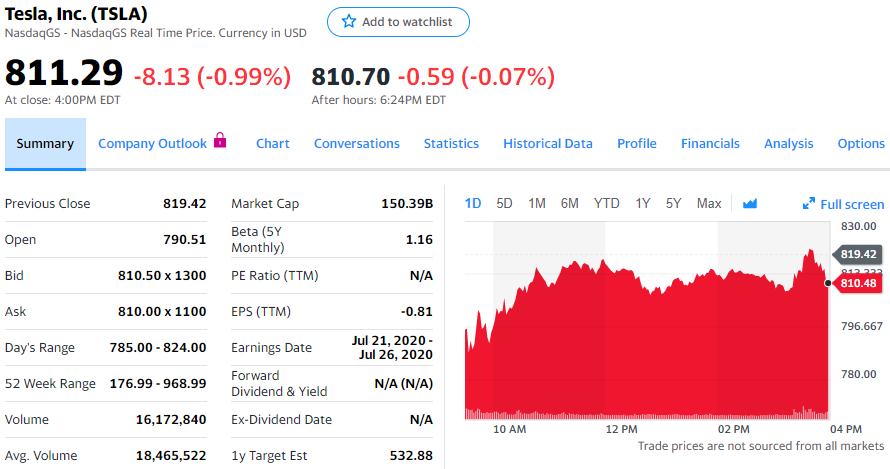Open the Options tab
Viewport: 890px width, 469px height.
tap(861, 143)
